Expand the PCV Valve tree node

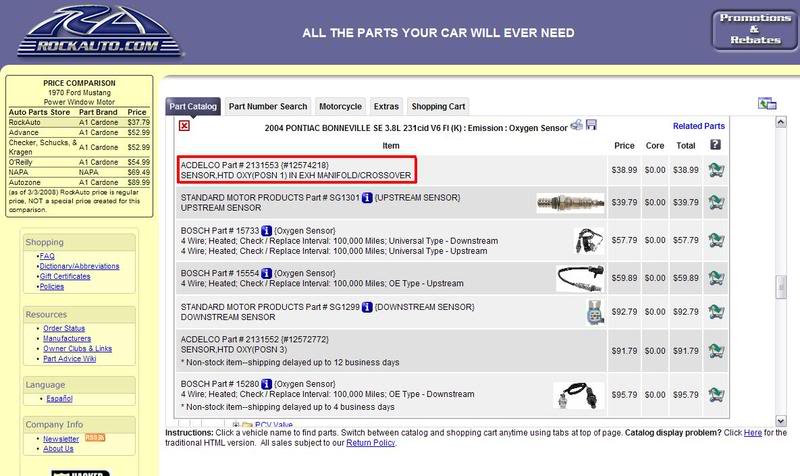tap(235, 424)
